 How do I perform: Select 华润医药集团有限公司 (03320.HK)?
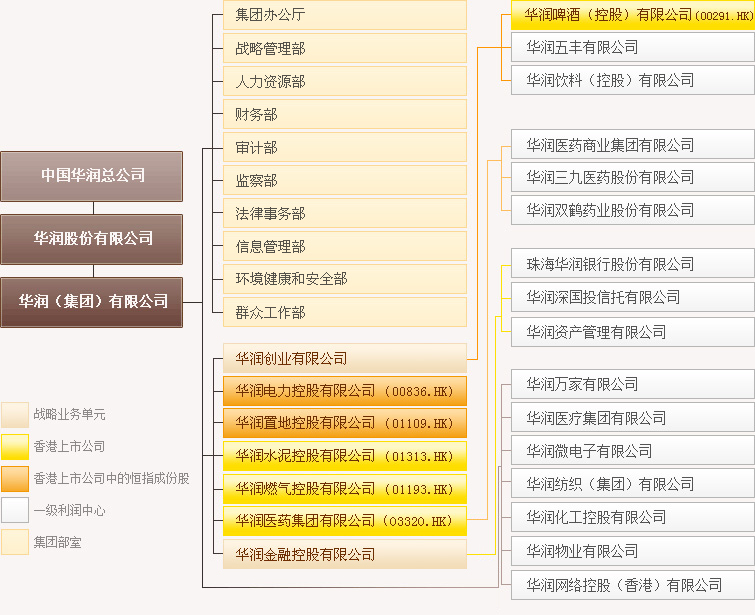(x=345, y=521)
